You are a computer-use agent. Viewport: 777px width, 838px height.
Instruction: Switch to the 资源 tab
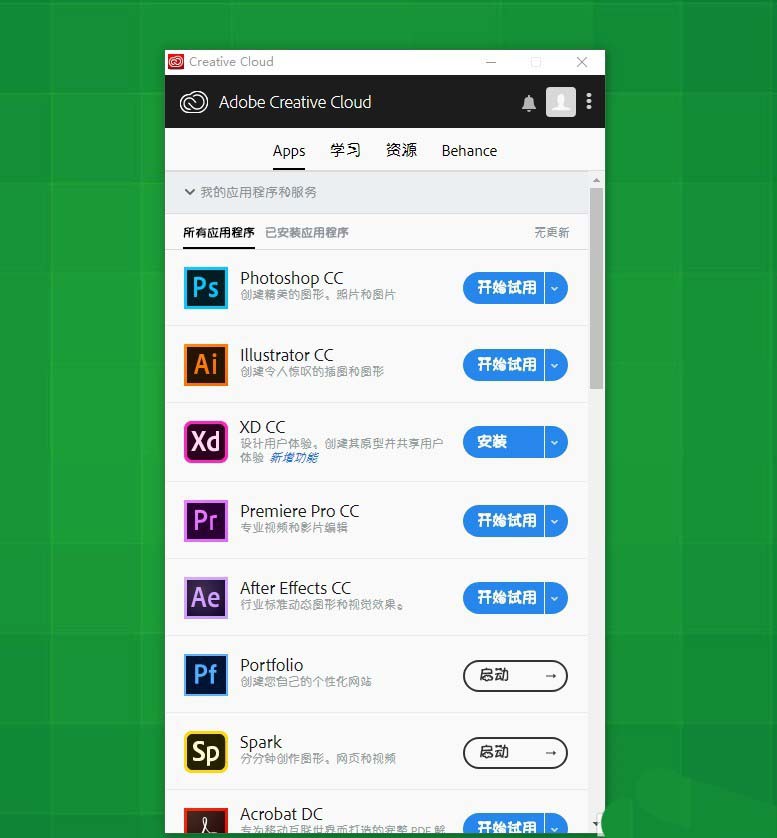[401, 150]
